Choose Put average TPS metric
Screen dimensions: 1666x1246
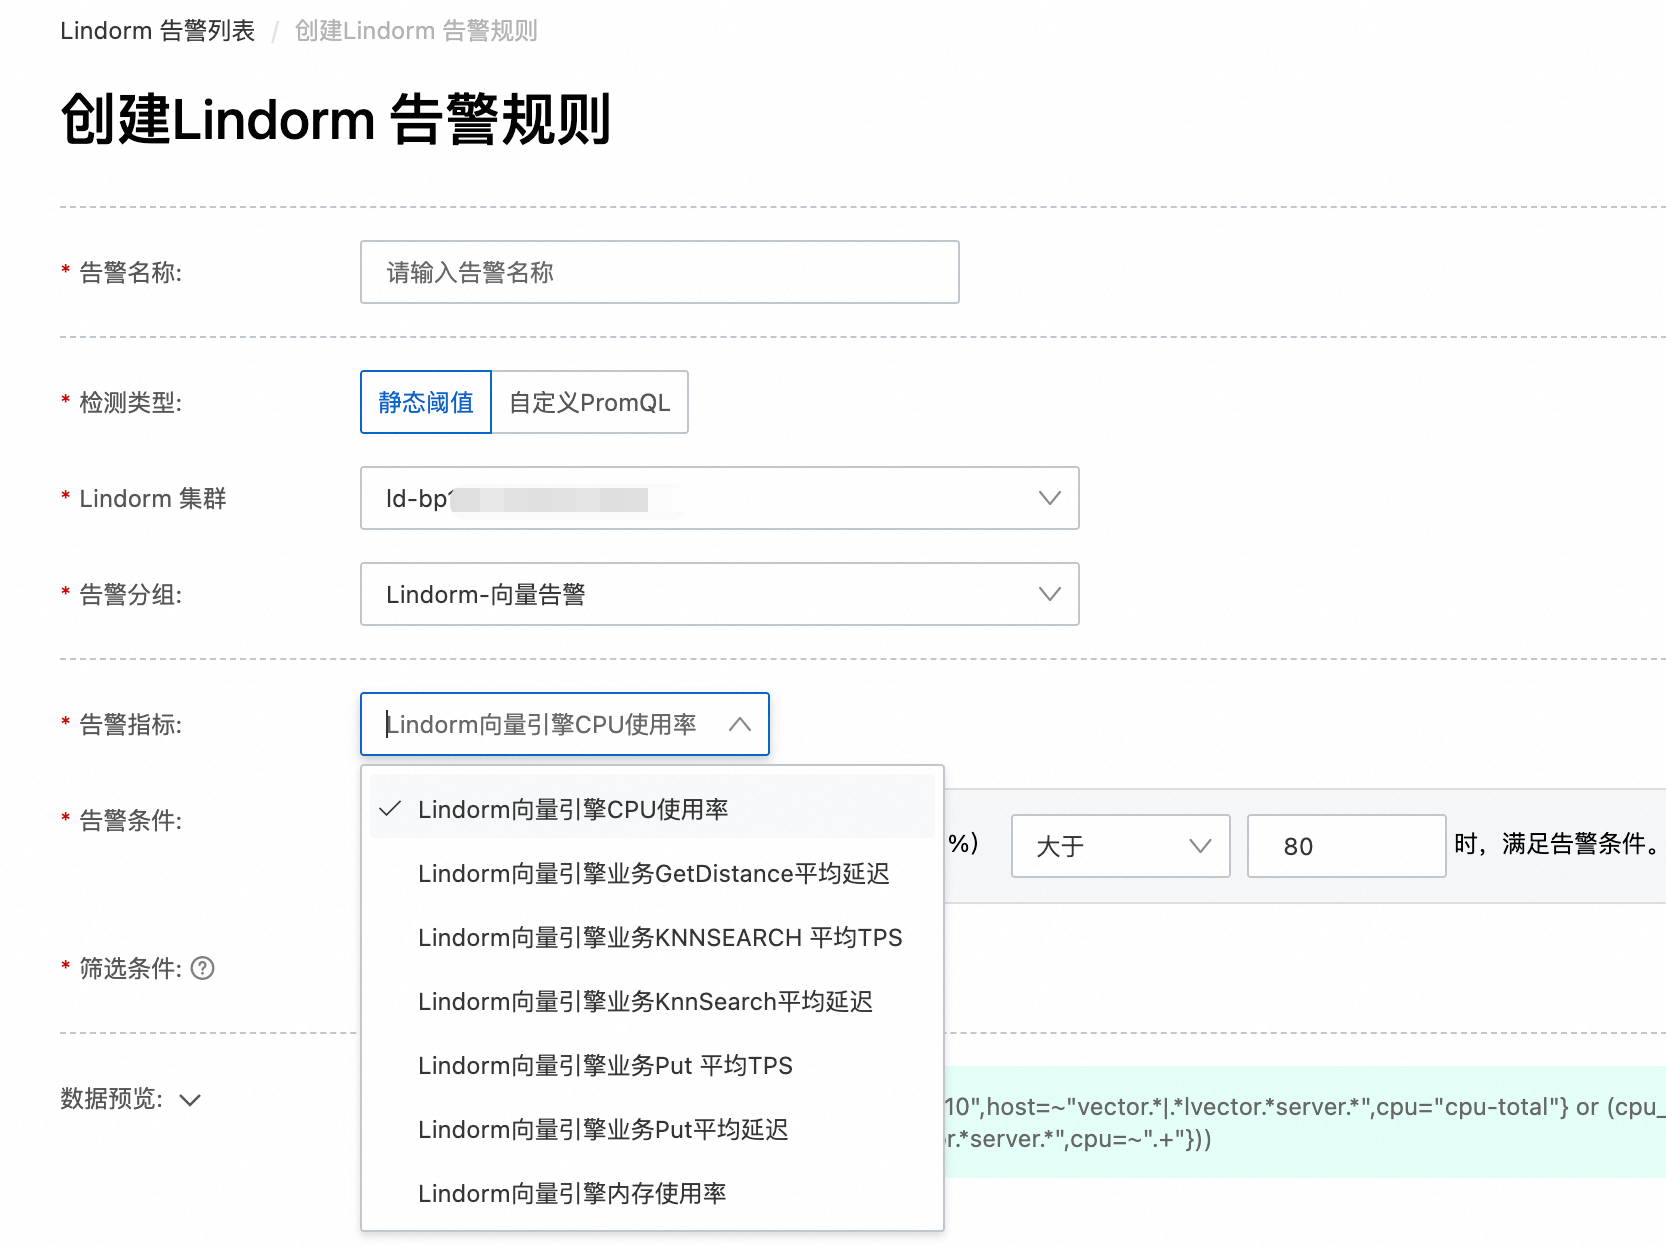605,1065
